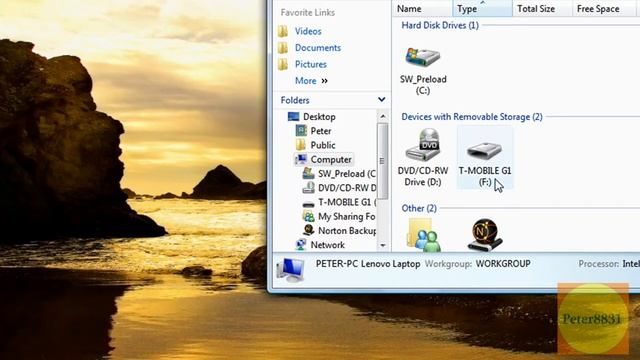Click the SW_Preload drive icon in tree

click(309, 173)
